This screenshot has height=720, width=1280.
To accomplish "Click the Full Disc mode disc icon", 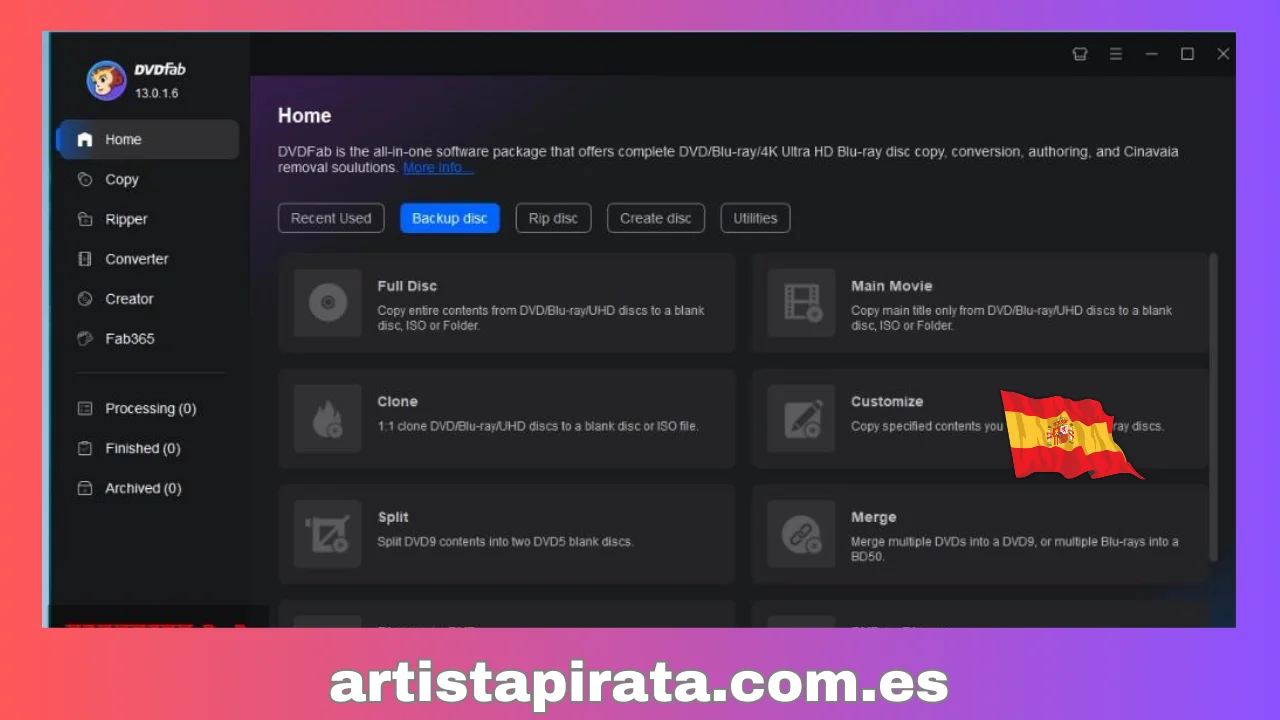I will pyautogui.click(x=328, y=302).
